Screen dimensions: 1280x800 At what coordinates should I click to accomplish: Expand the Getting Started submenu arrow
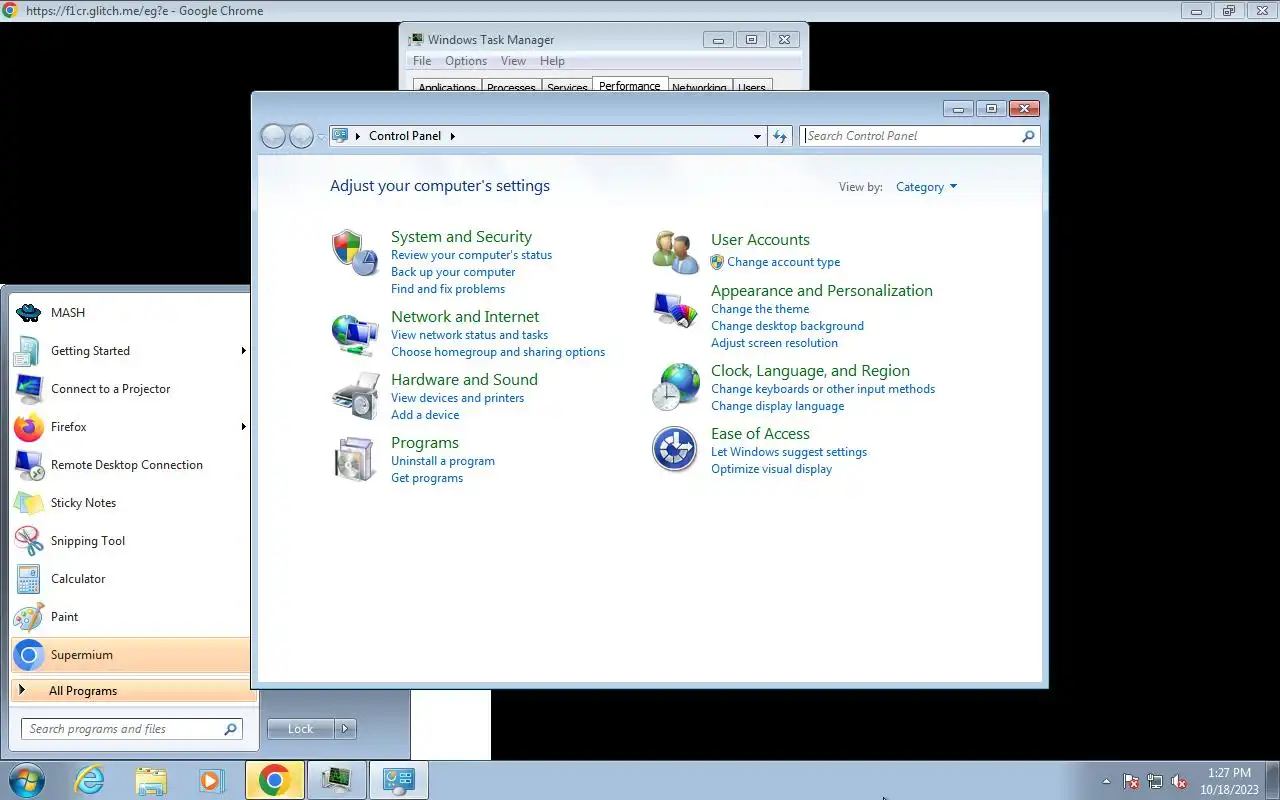[243, 351]
